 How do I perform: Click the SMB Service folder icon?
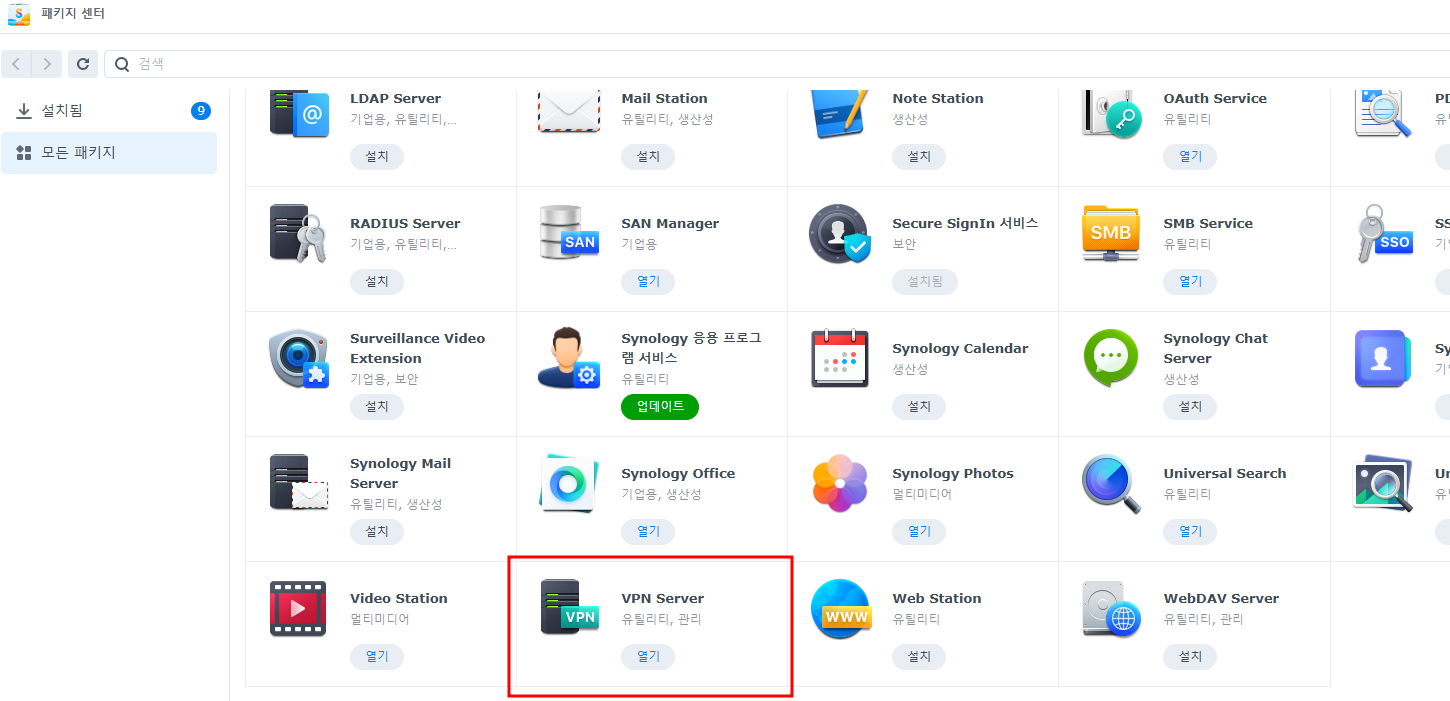(1111, 234)
